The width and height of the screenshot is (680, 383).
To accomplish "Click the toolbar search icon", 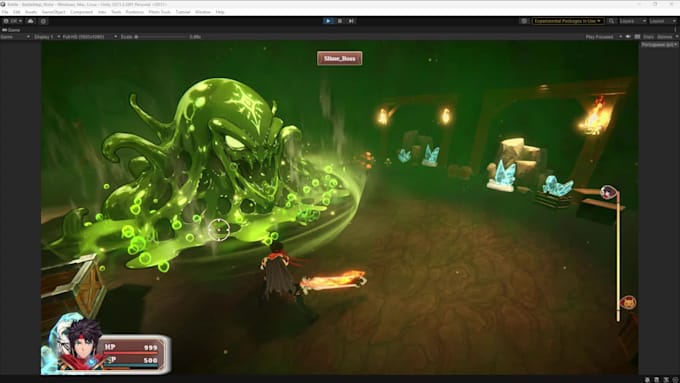I will tap(611, 21).
